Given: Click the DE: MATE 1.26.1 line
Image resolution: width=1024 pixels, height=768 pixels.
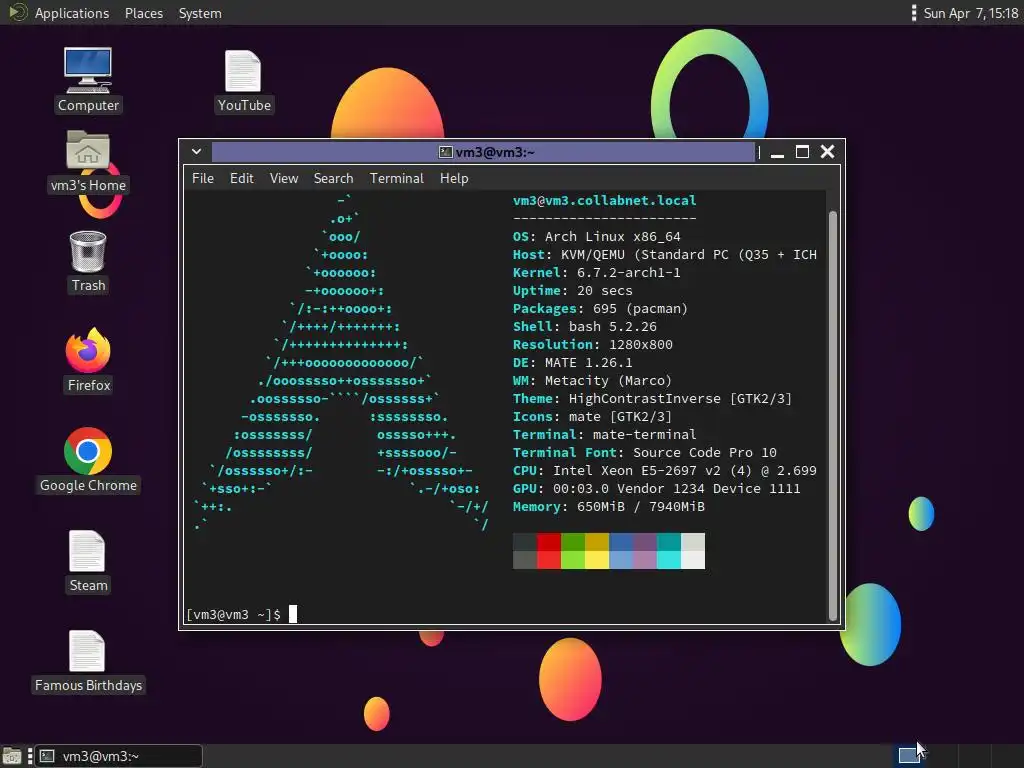Looking at the screenshot, I should point(573,362).
